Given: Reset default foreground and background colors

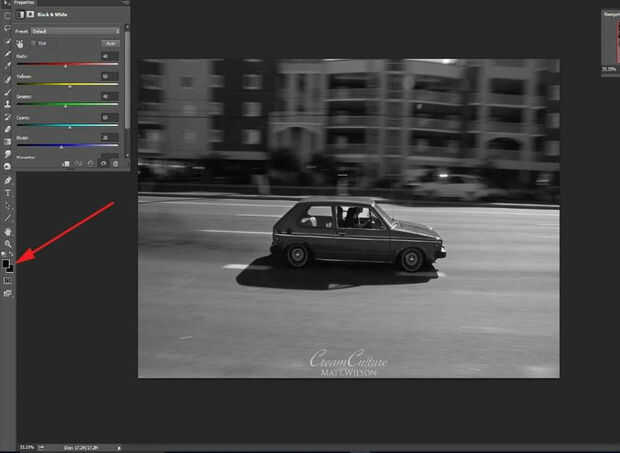Looking at the screenshot, I should click(x=4, y=253).
